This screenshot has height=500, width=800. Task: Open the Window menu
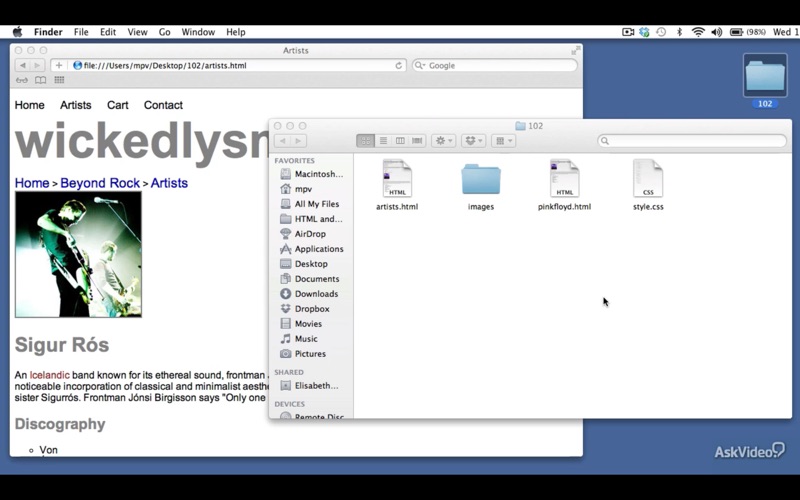198,32
